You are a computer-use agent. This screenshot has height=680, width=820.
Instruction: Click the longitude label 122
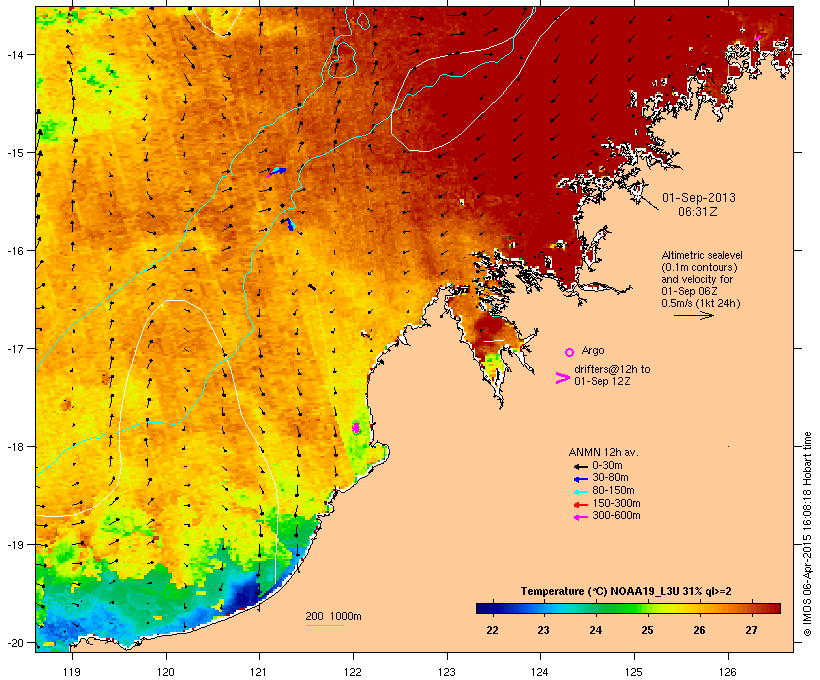point(353,672)
